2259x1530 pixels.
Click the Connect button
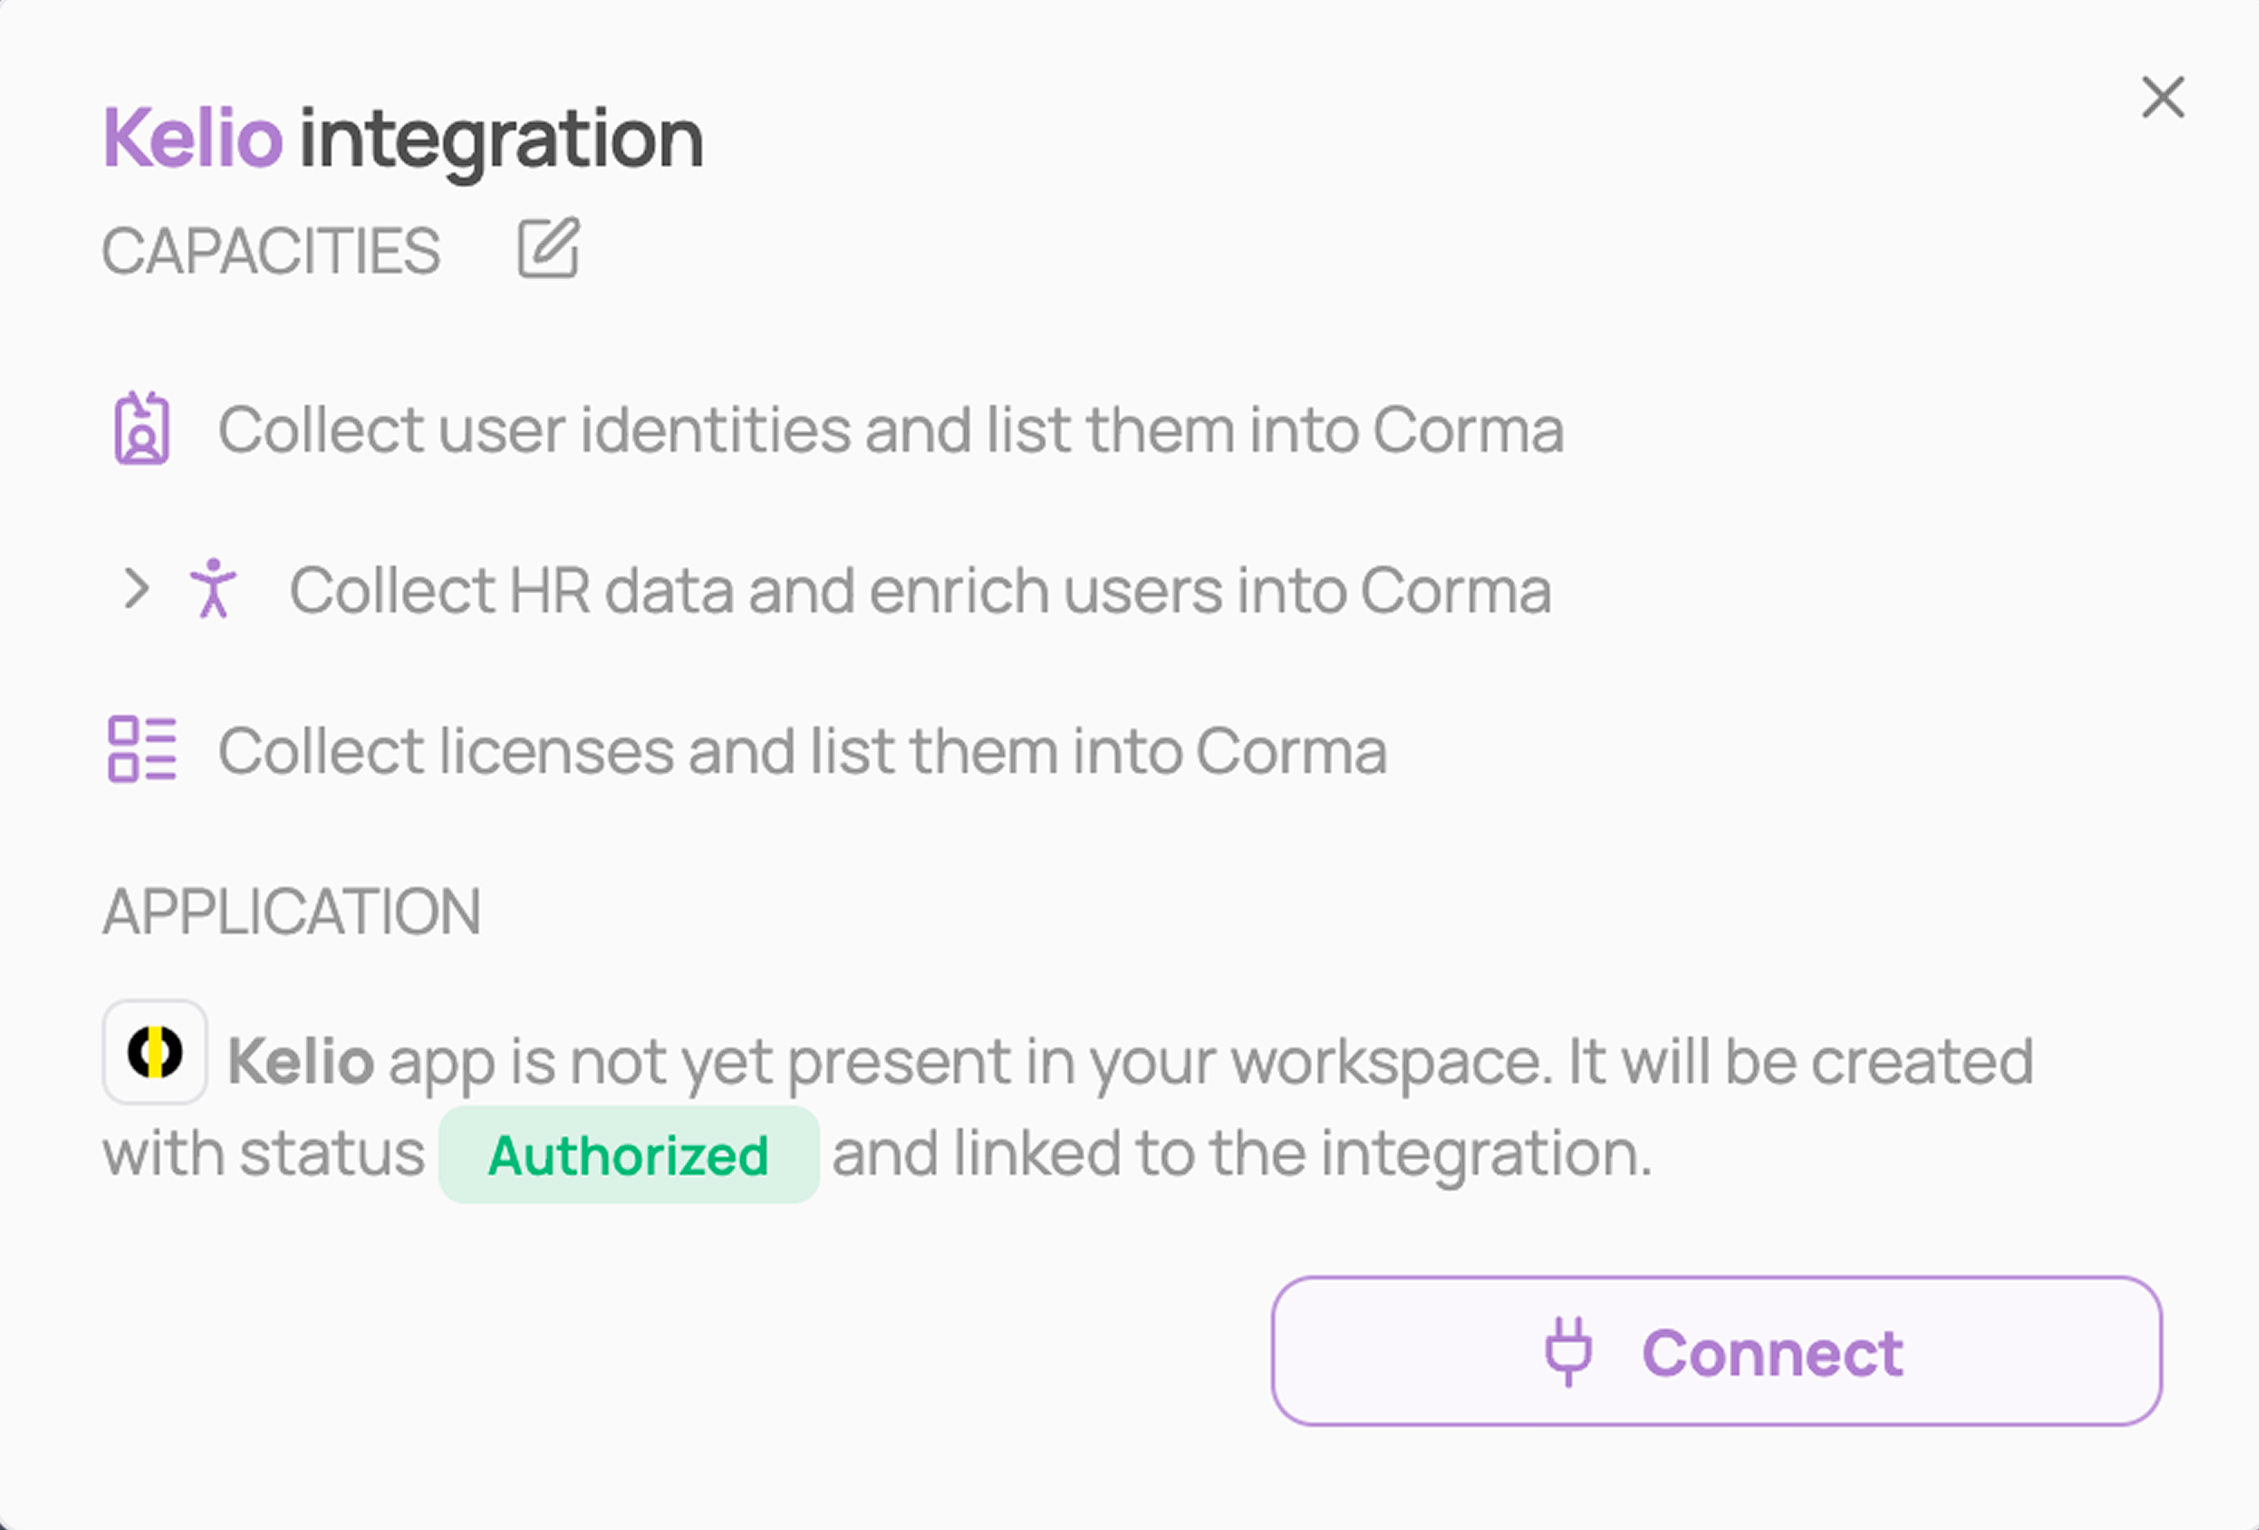click(1716, 1351)
